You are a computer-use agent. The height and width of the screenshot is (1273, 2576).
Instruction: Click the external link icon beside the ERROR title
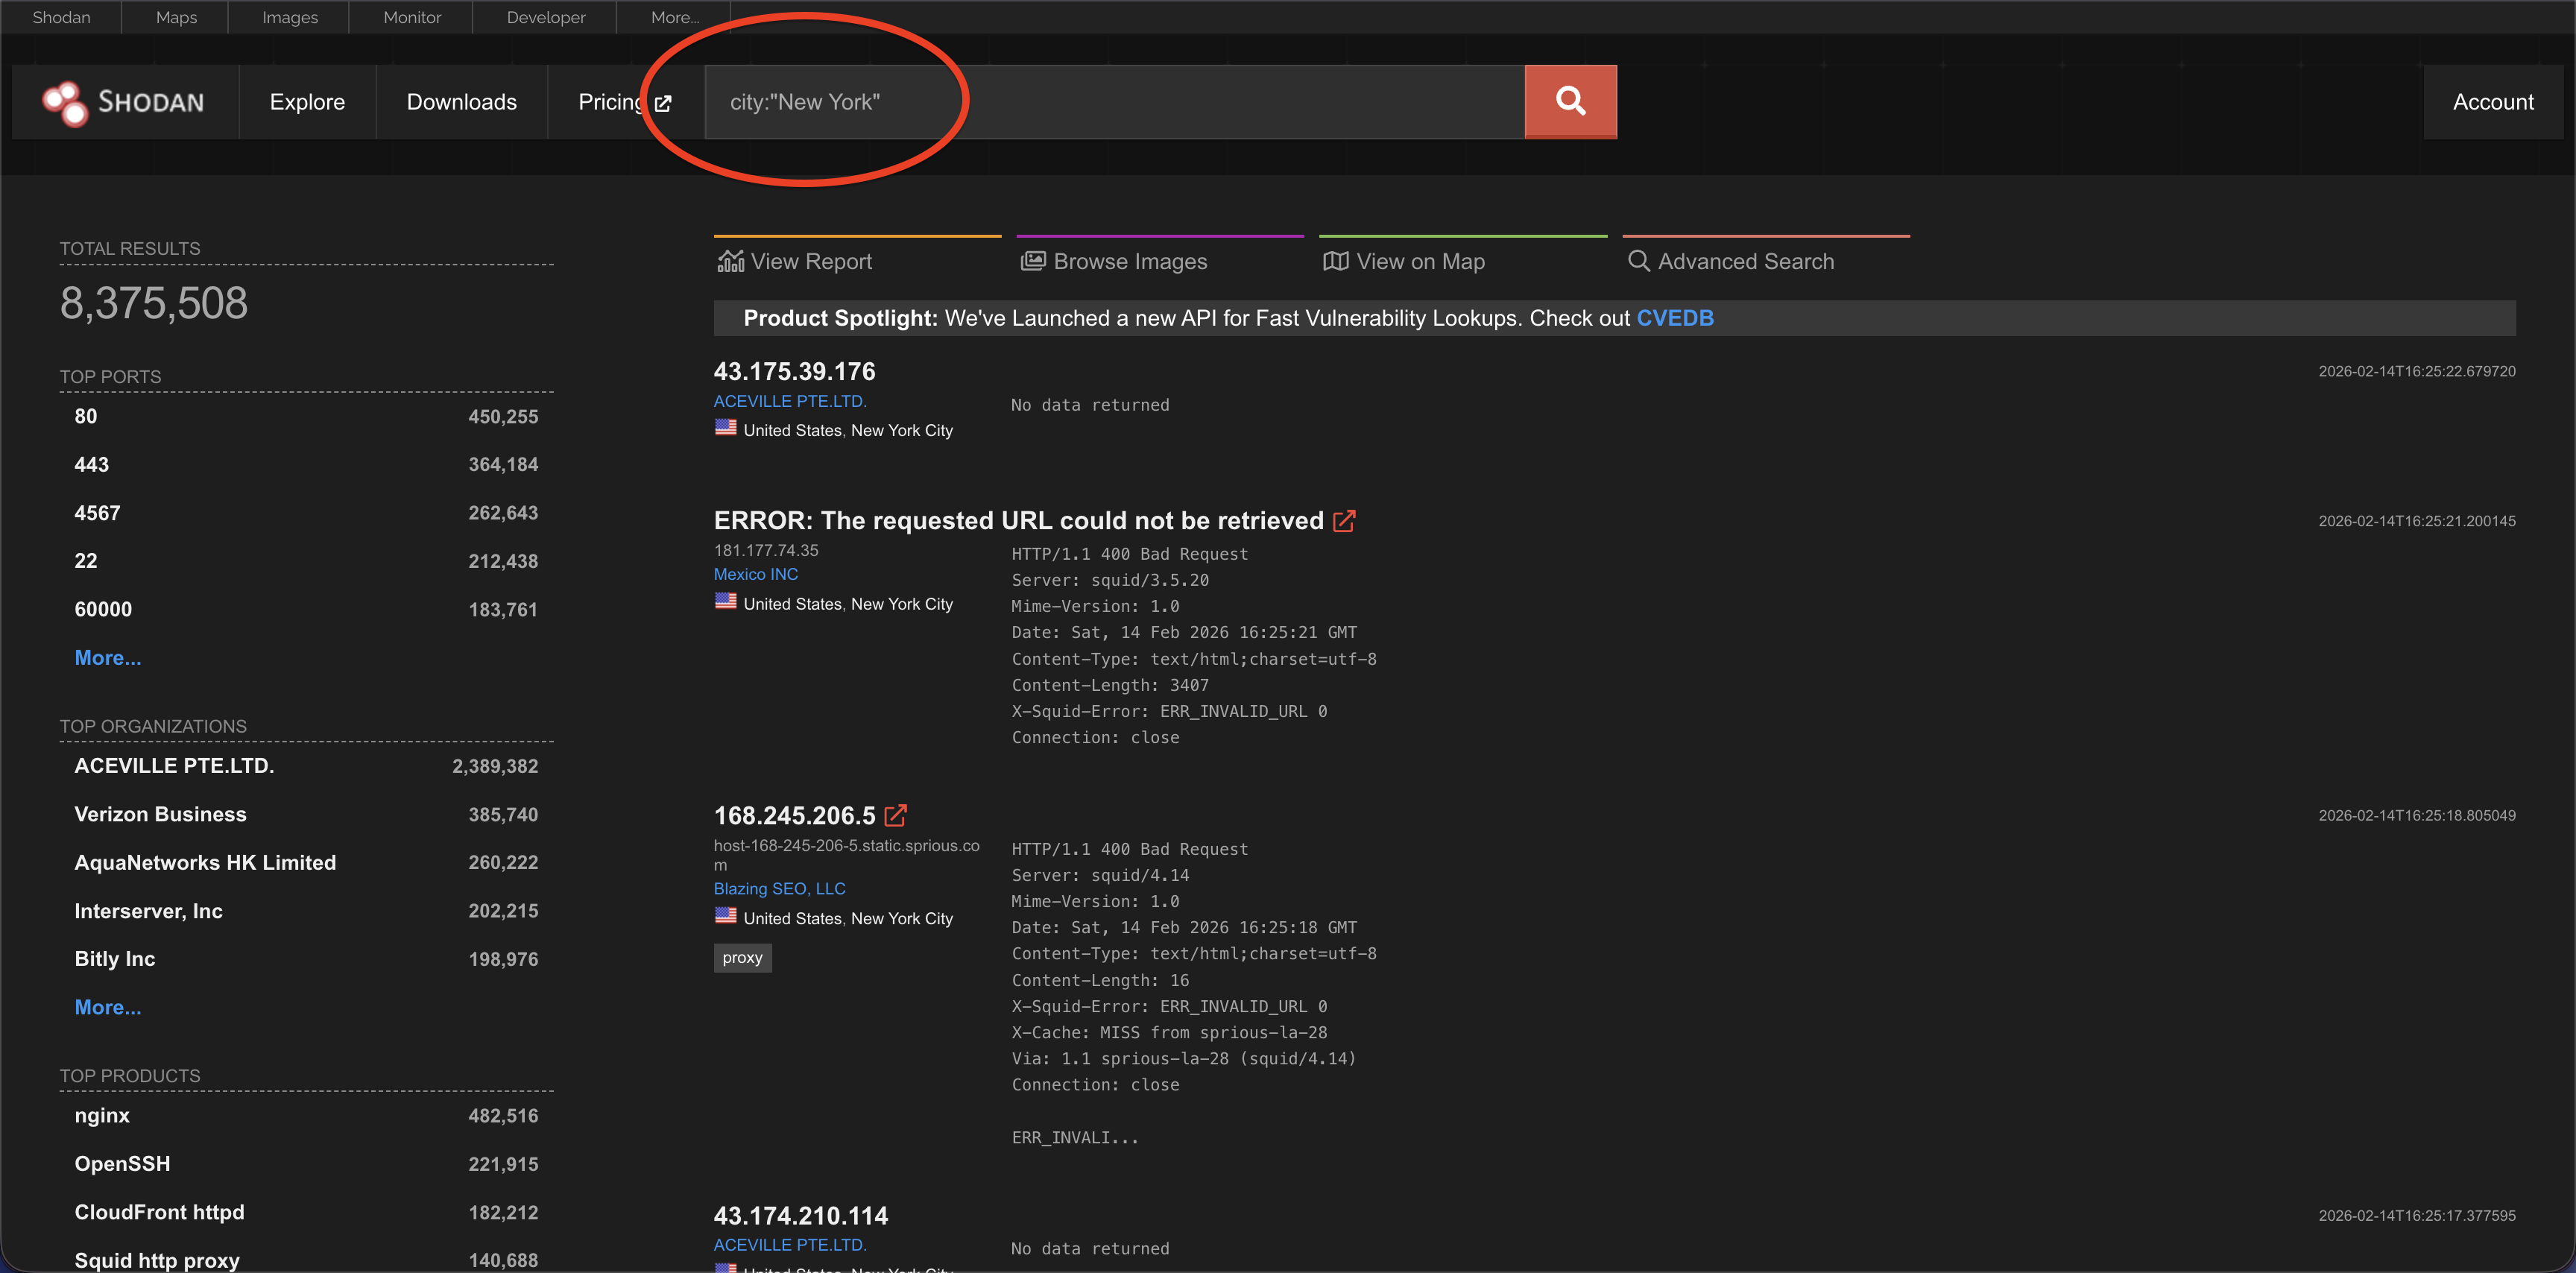pos(1344,521)
